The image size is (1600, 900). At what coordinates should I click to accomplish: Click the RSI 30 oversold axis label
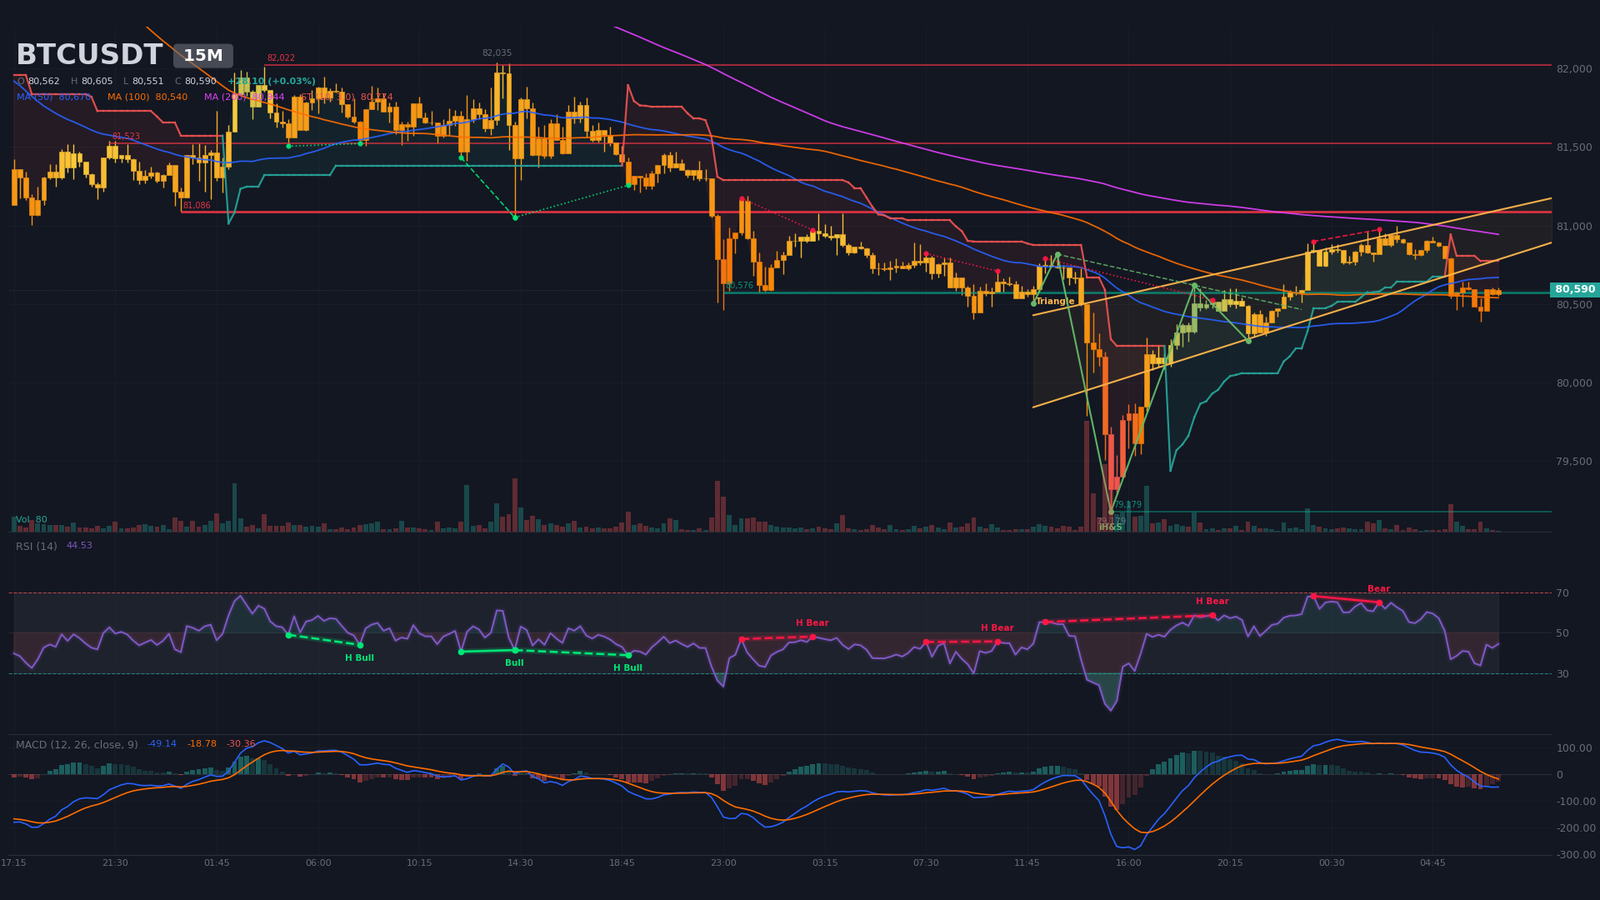point(1562,674)
